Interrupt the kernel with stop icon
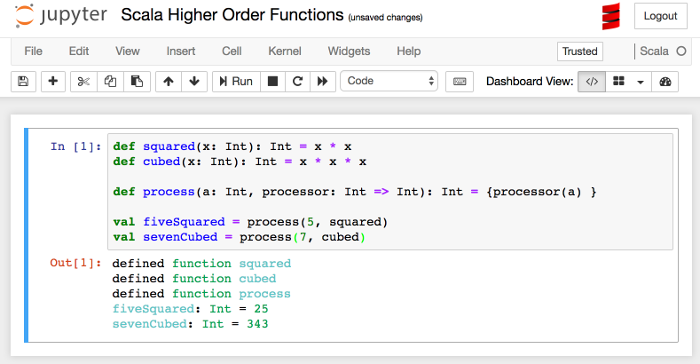 (x=273, y=81)
